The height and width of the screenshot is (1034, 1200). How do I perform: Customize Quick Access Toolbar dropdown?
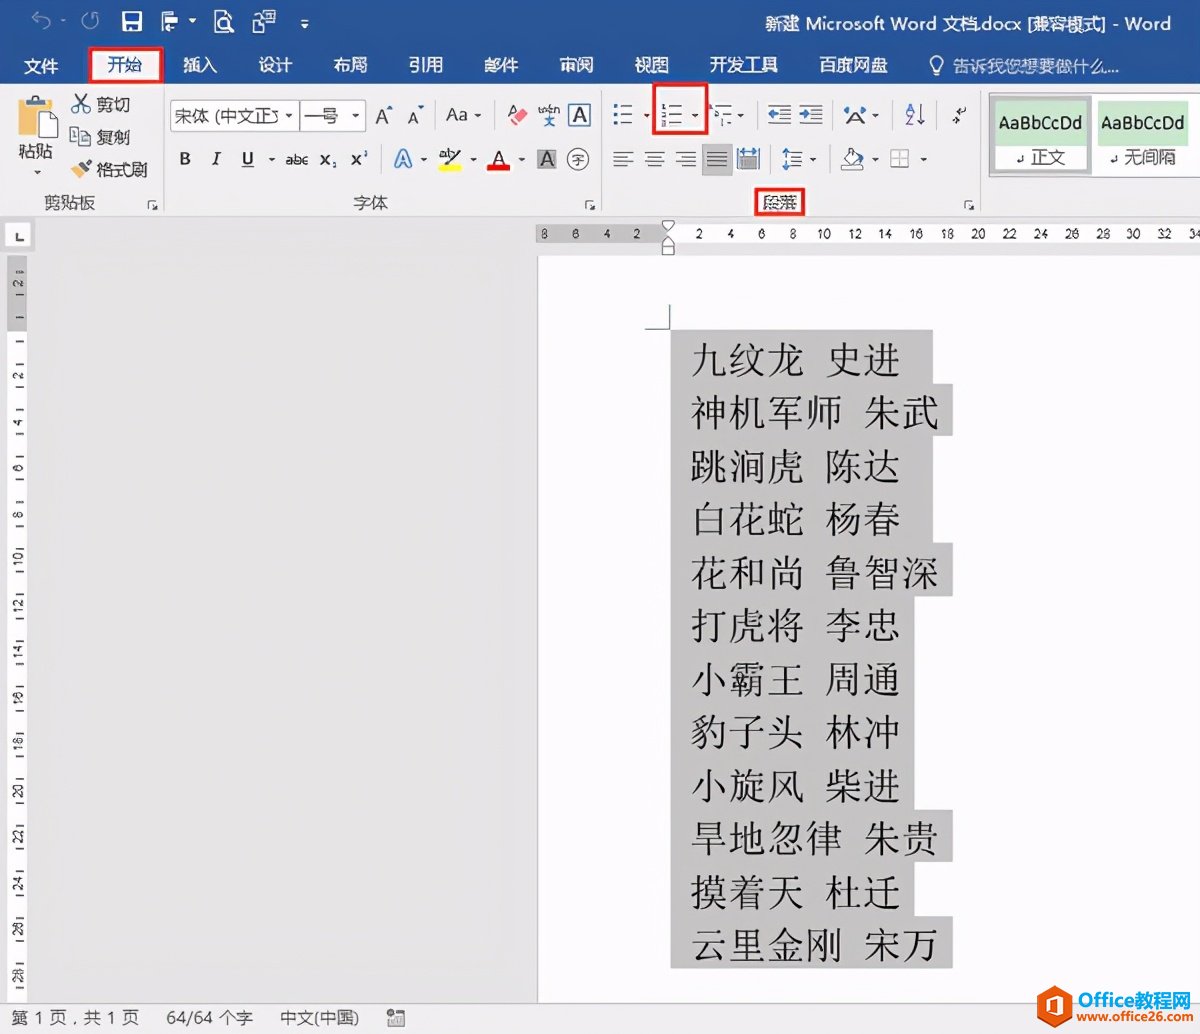pyautogui.click(x=304, y=23)
